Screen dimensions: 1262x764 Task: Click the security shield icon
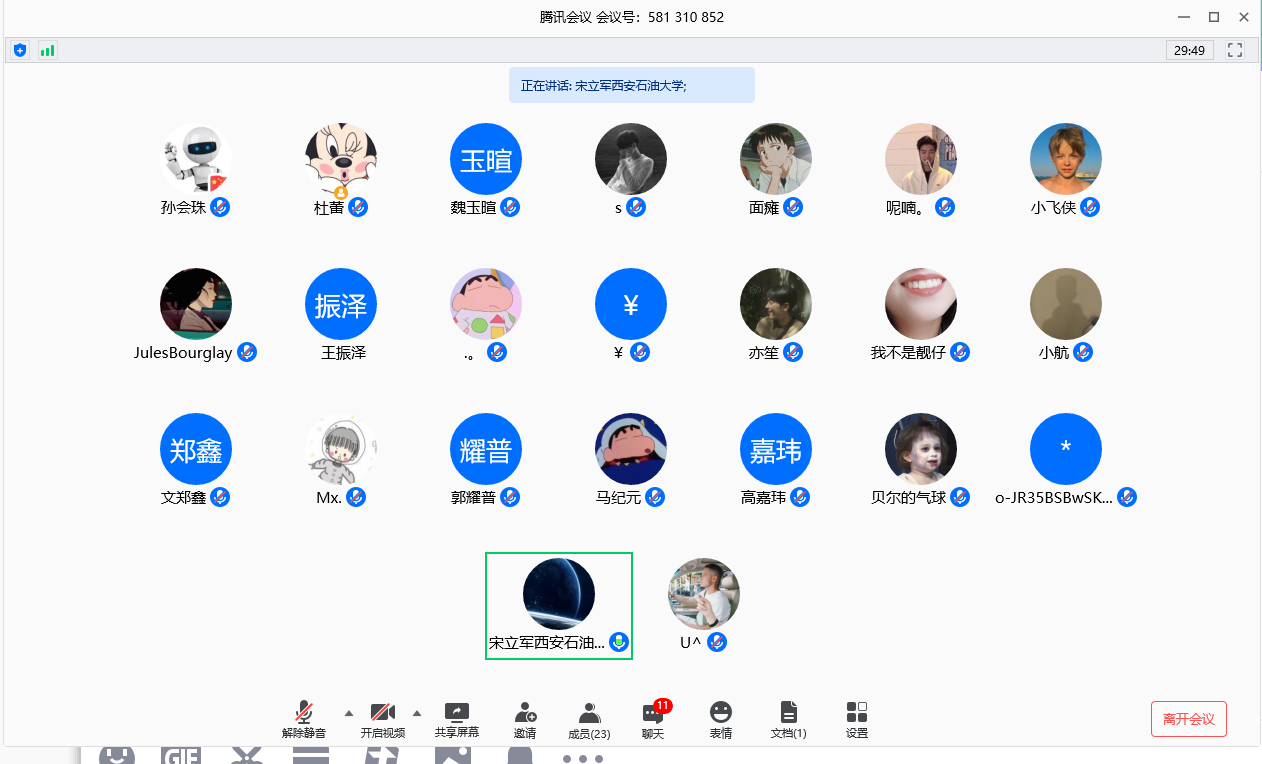[x=20, y=50]
